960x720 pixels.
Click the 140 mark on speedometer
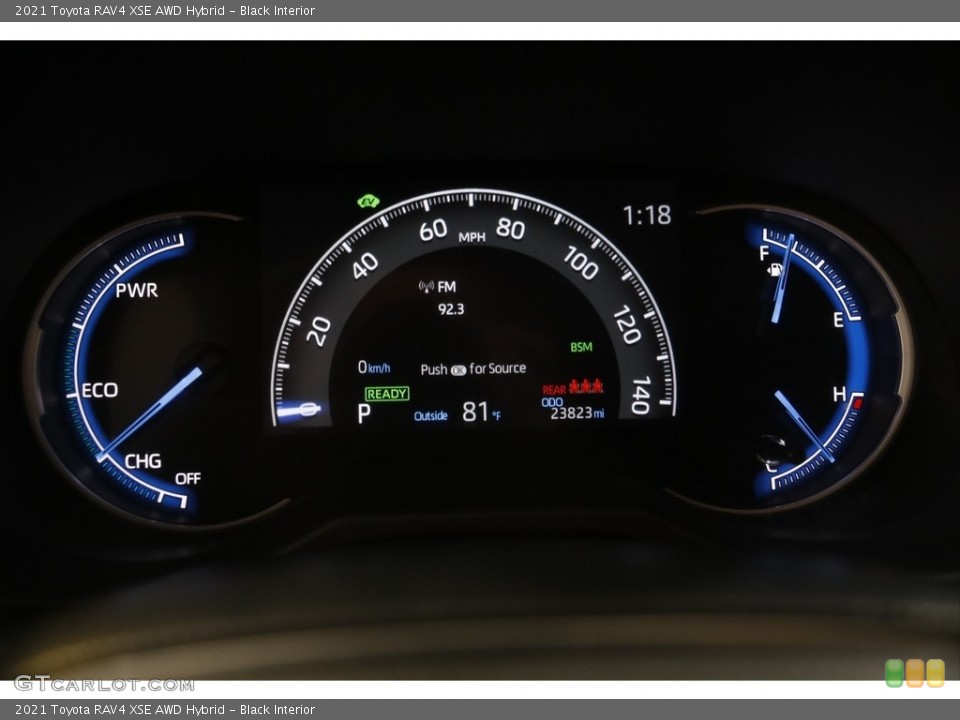641,396
